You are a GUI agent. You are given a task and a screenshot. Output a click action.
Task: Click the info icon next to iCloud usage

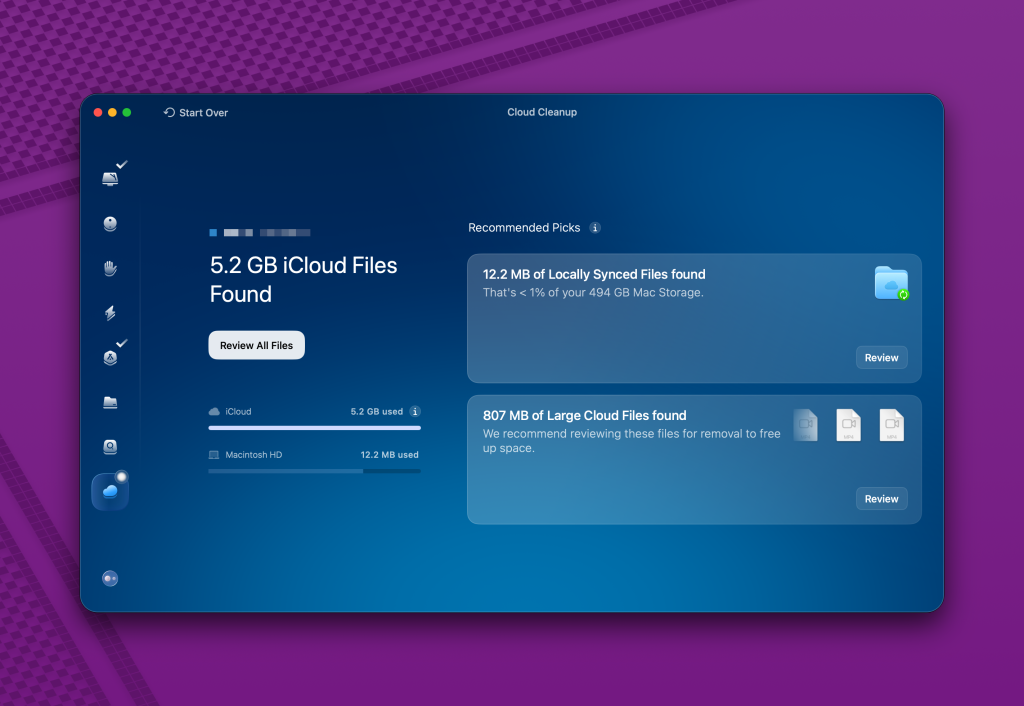416,411
